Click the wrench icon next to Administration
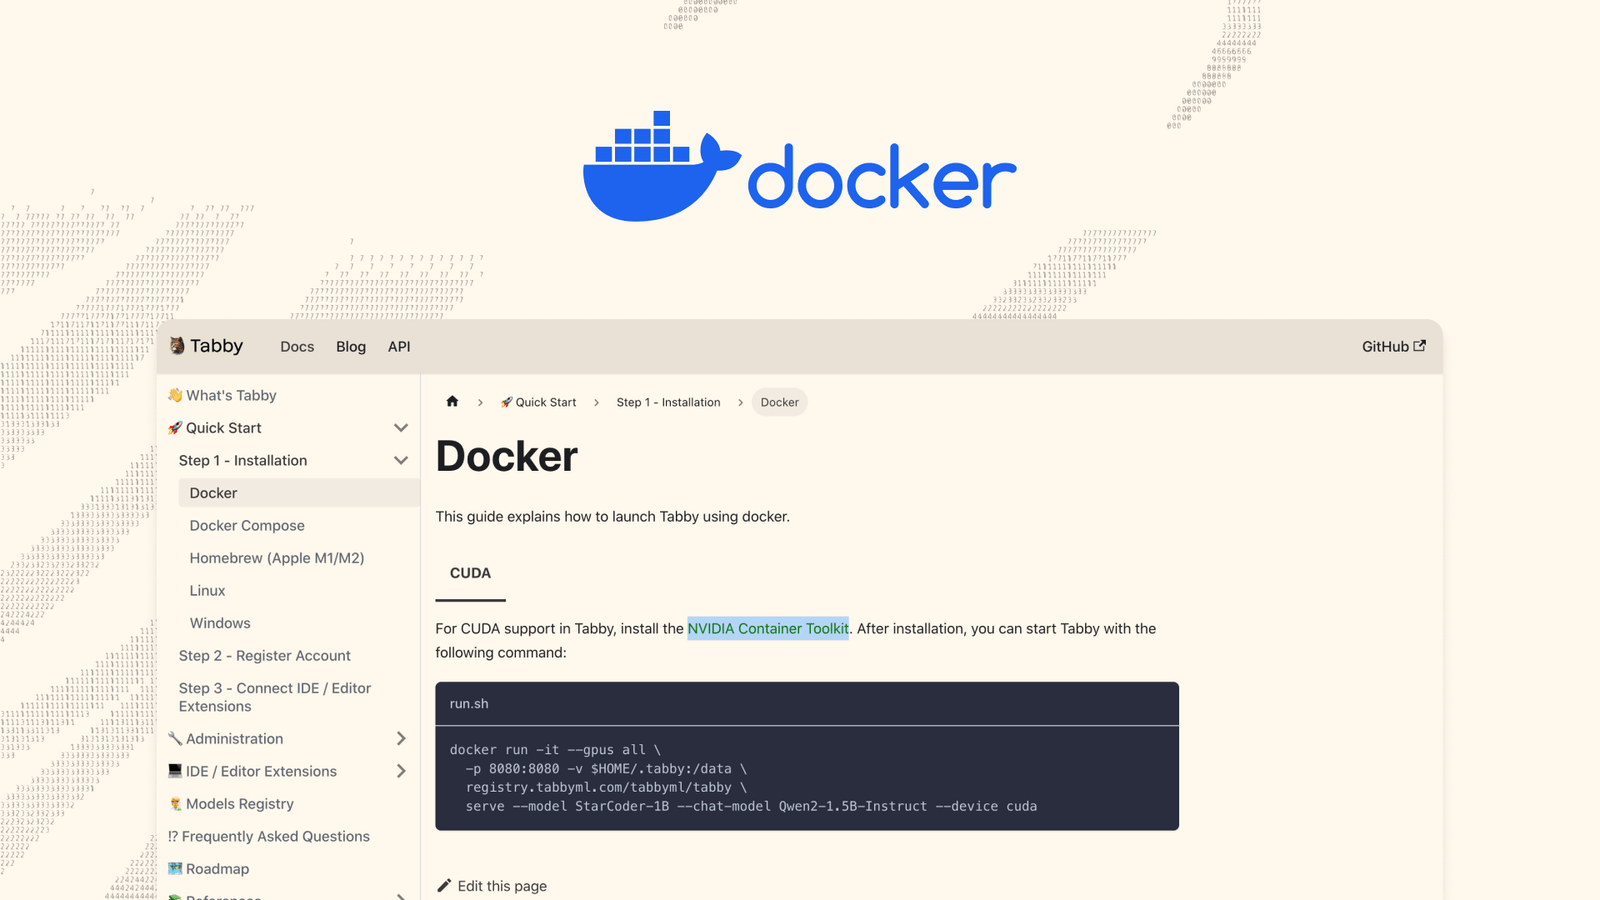Screen dimensions: 1600x900 [175, 738]
